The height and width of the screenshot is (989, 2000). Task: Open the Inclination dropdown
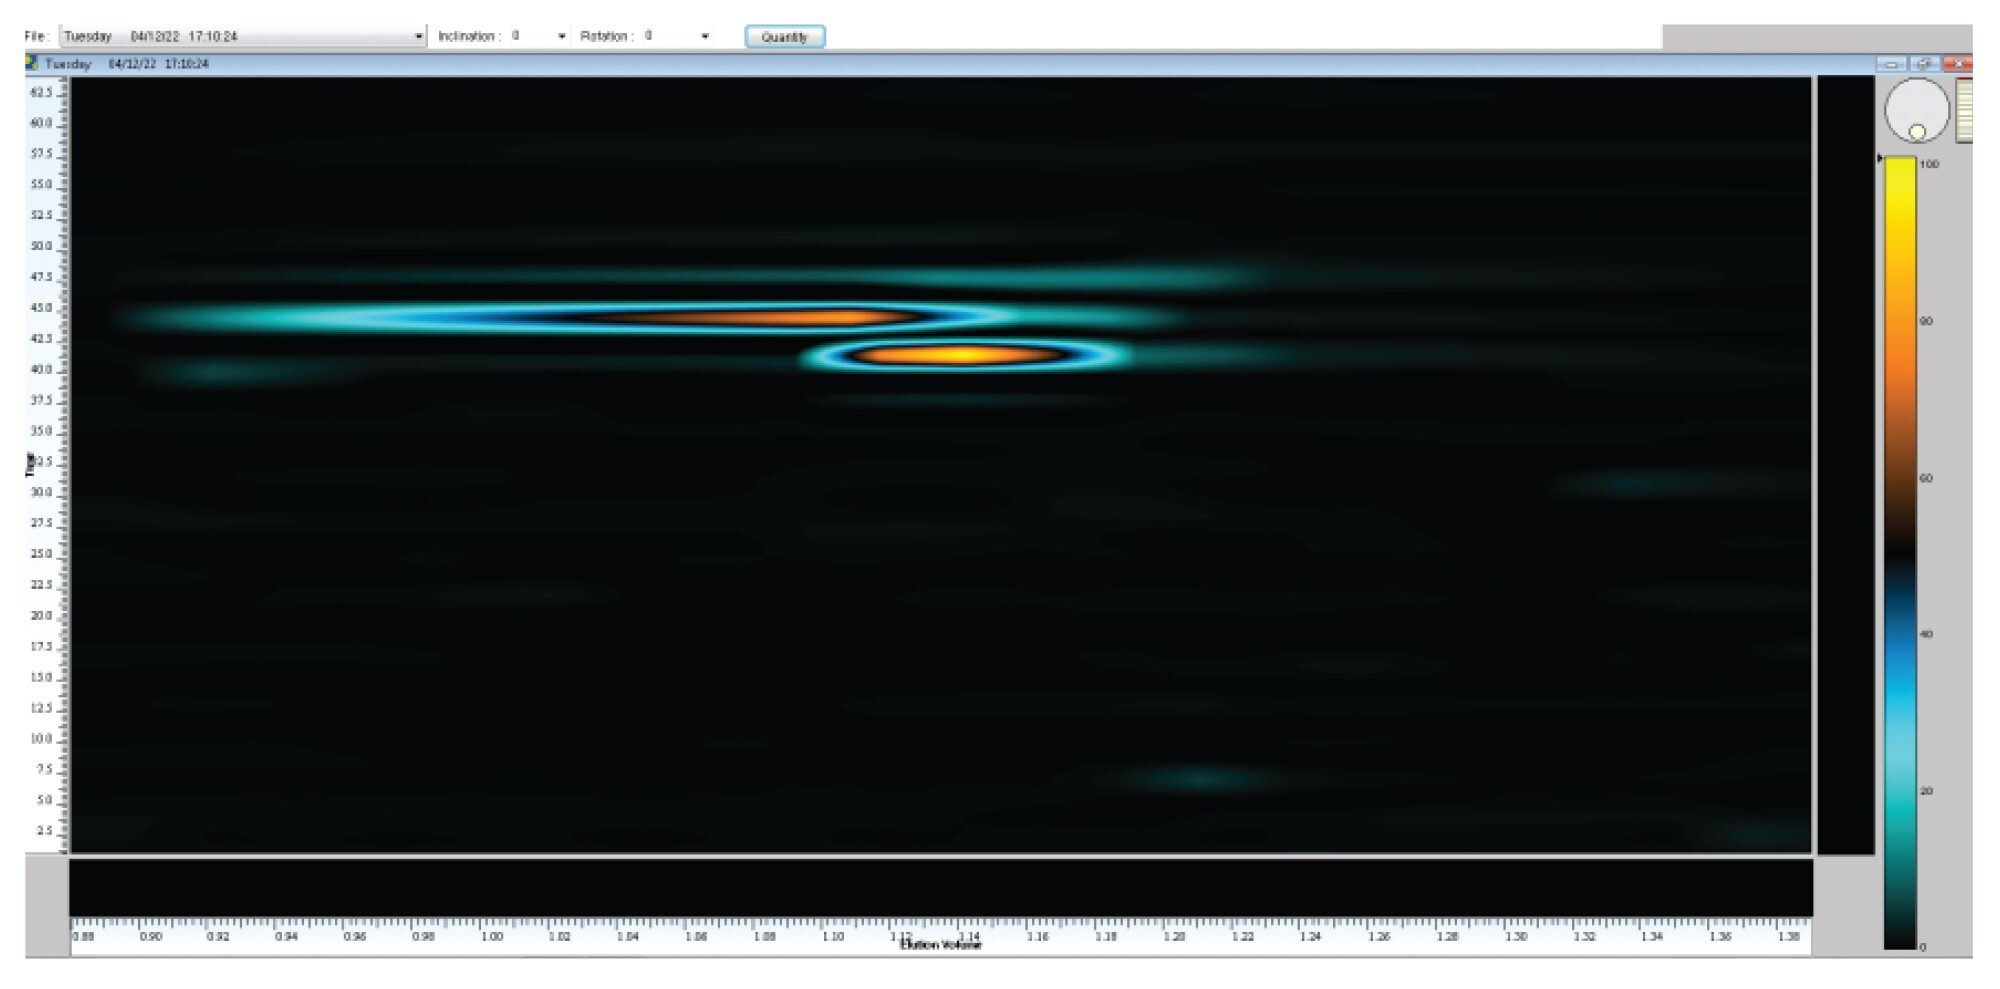[539, 36]
